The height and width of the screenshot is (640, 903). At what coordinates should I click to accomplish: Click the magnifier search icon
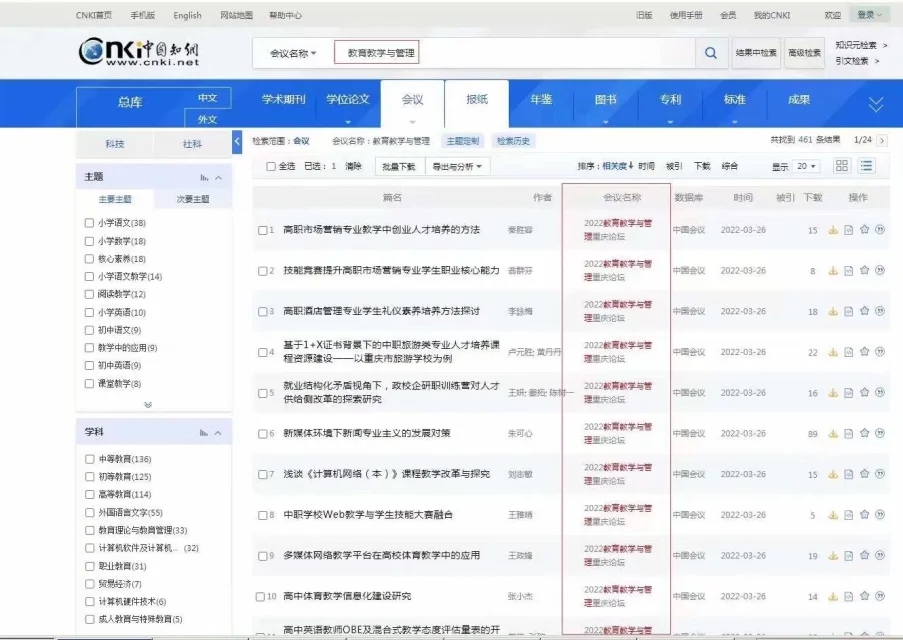(x=711, y=53)
